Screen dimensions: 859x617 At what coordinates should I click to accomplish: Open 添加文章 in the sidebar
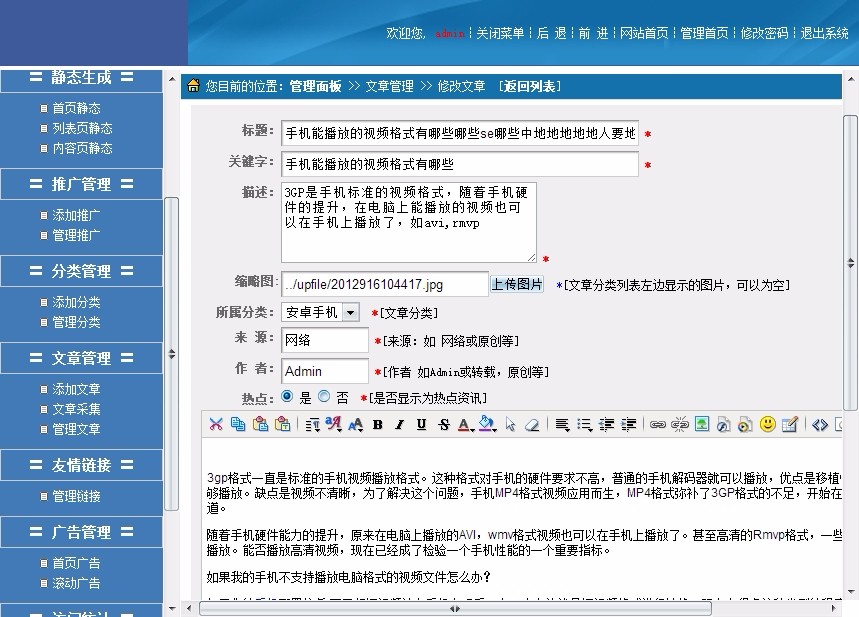click(76, 389)
